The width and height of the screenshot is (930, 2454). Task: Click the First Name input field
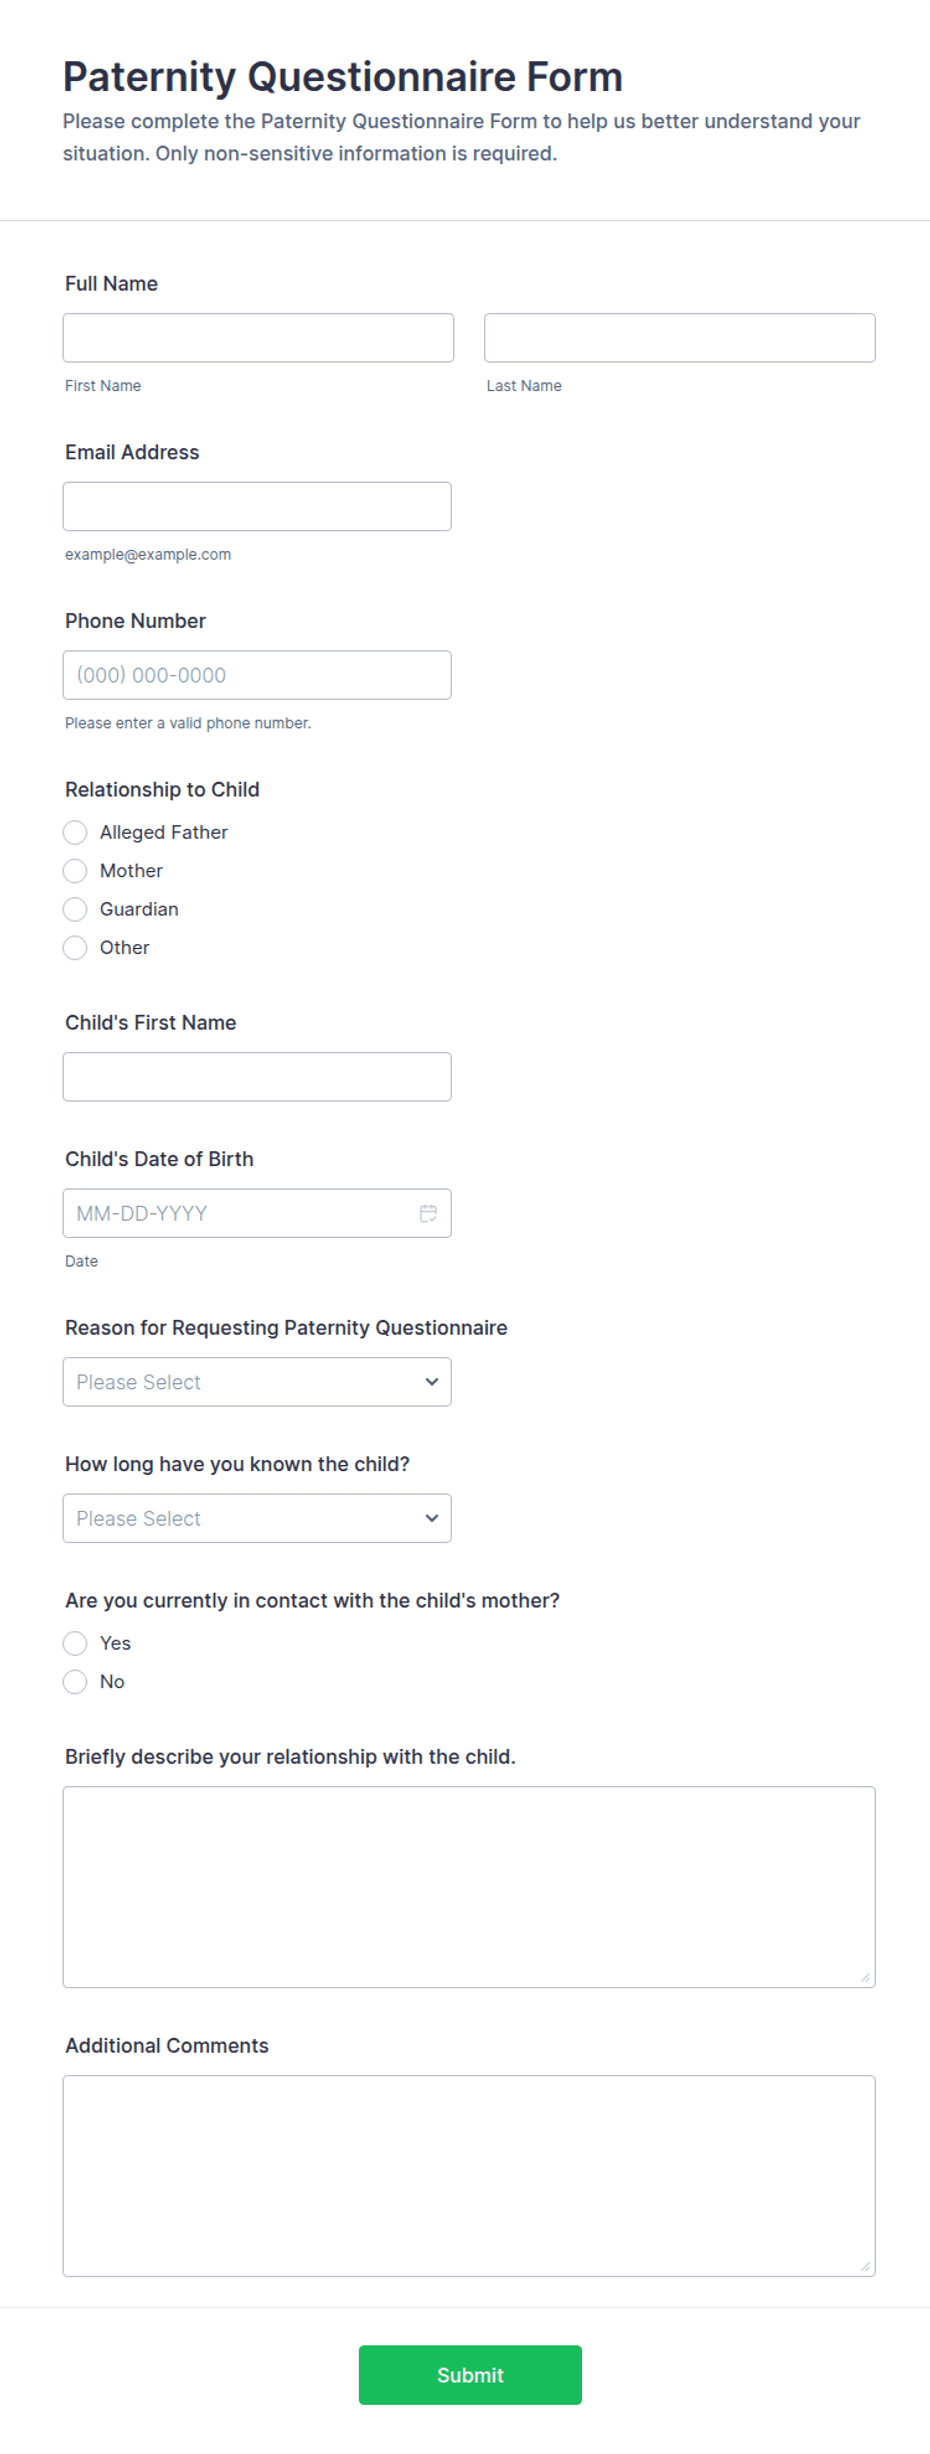258,338
